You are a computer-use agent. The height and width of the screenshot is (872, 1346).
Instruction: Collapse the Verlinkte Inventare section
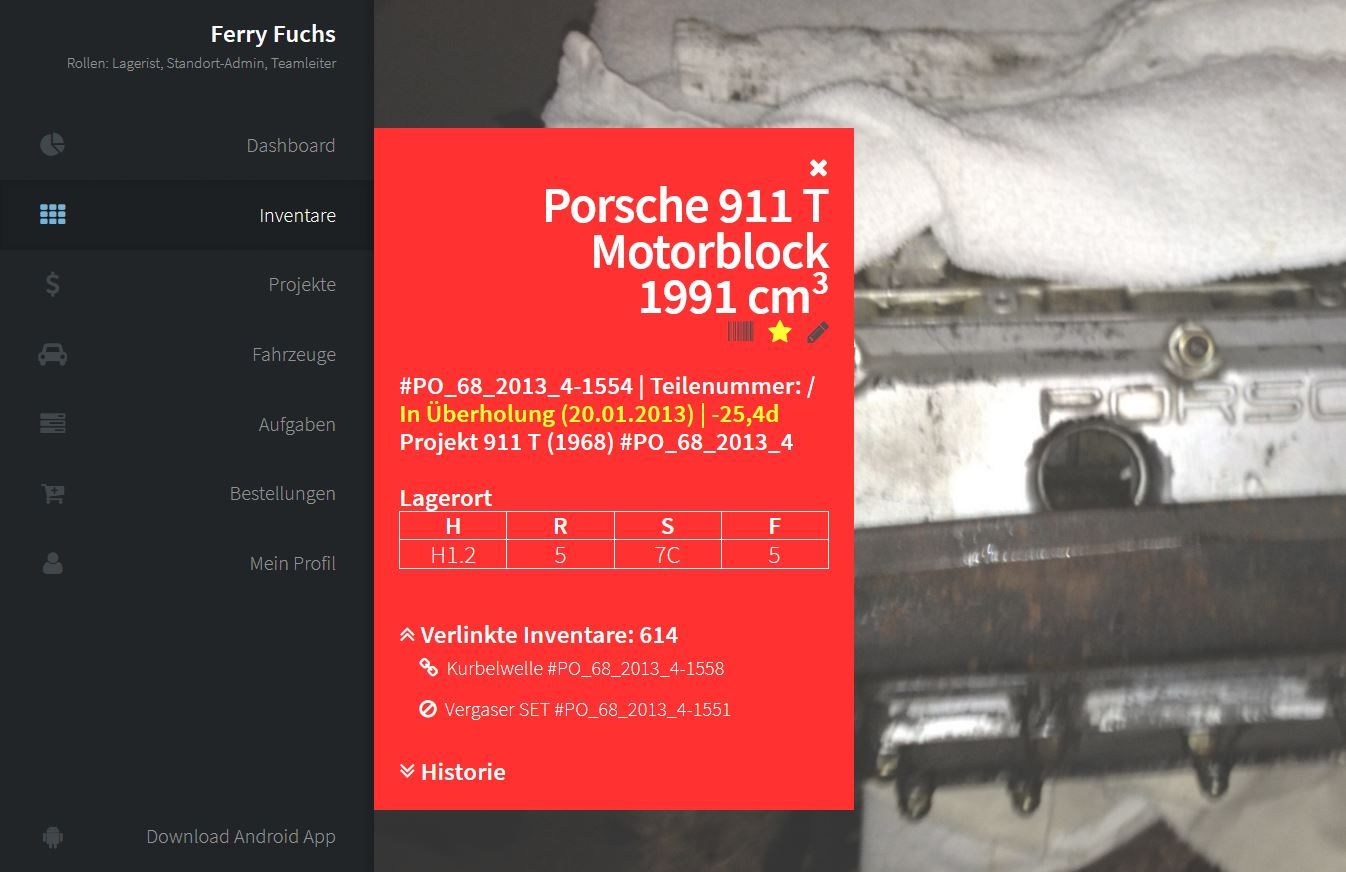[x=407, y=635]
